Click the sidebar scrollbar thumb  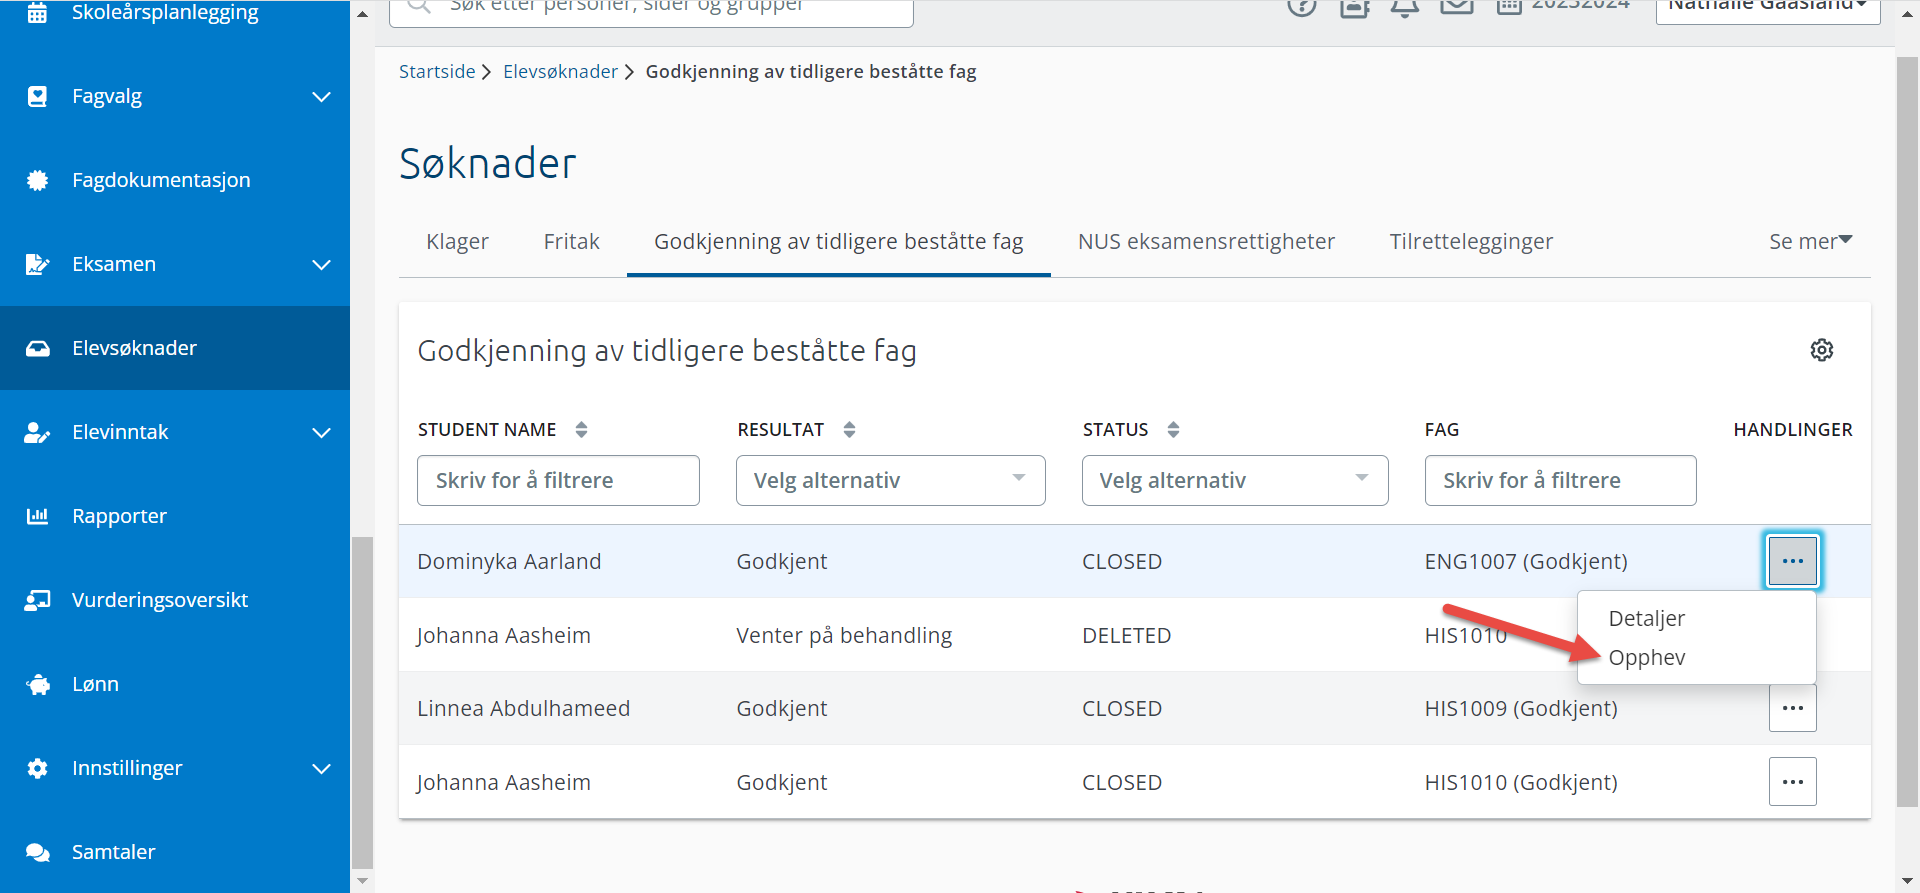[362, 702]
